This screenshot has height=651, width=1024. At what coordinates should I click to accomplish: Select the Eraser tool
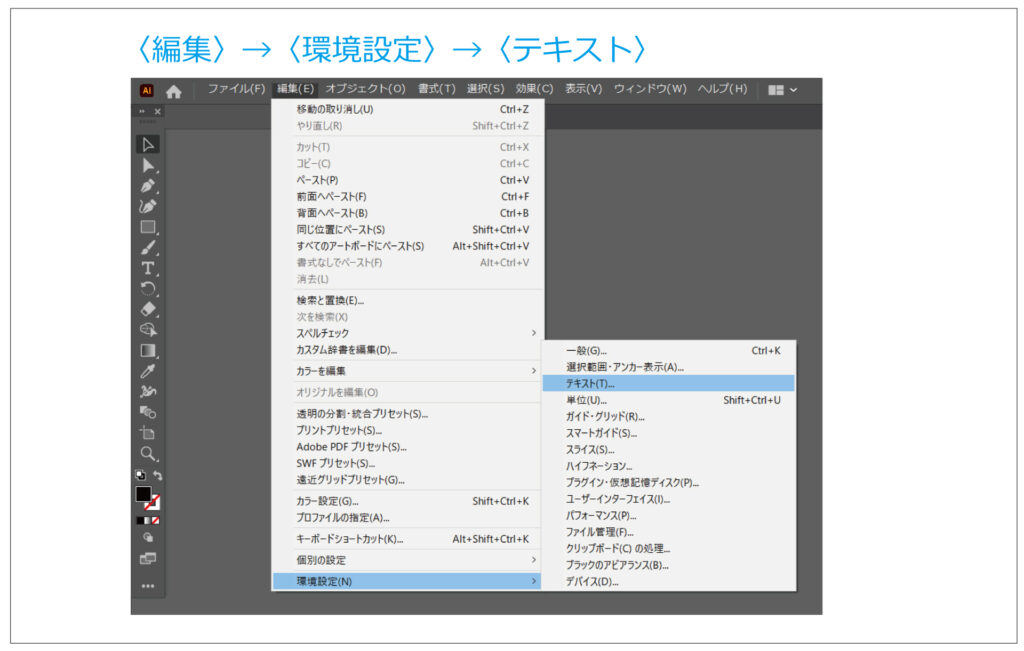(x=148, y=310)
